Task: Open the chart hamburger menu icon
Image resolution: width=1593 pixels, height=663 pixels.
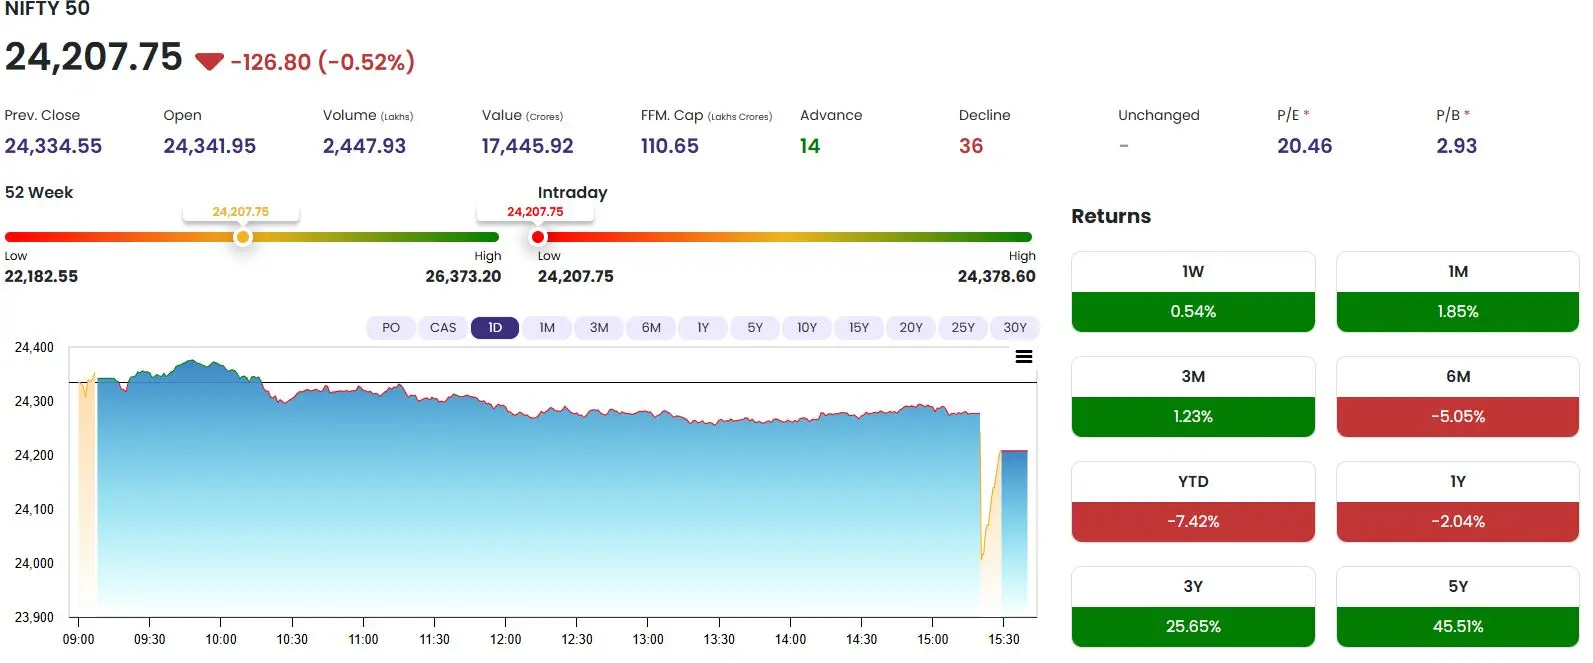Action: 1024,357
